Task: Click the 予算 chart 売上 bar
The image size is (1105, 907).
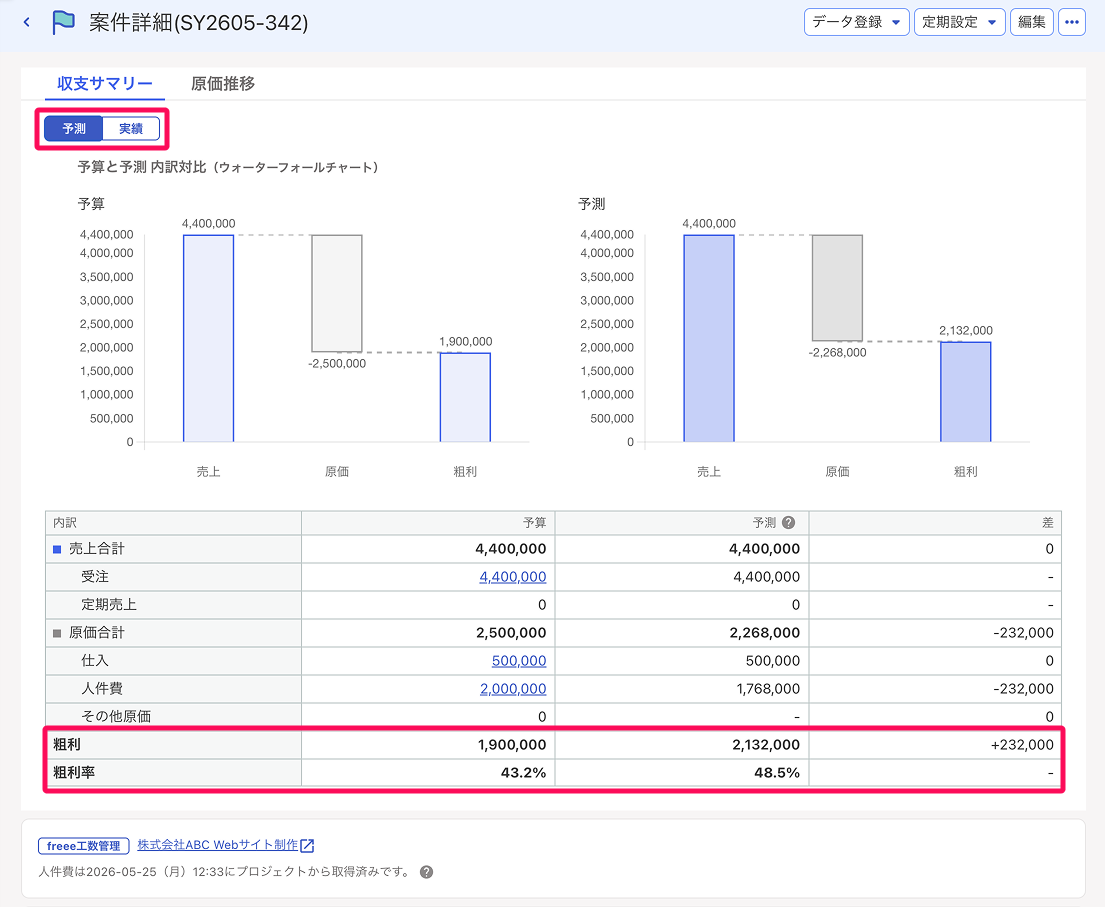Action: click(209, 338)
